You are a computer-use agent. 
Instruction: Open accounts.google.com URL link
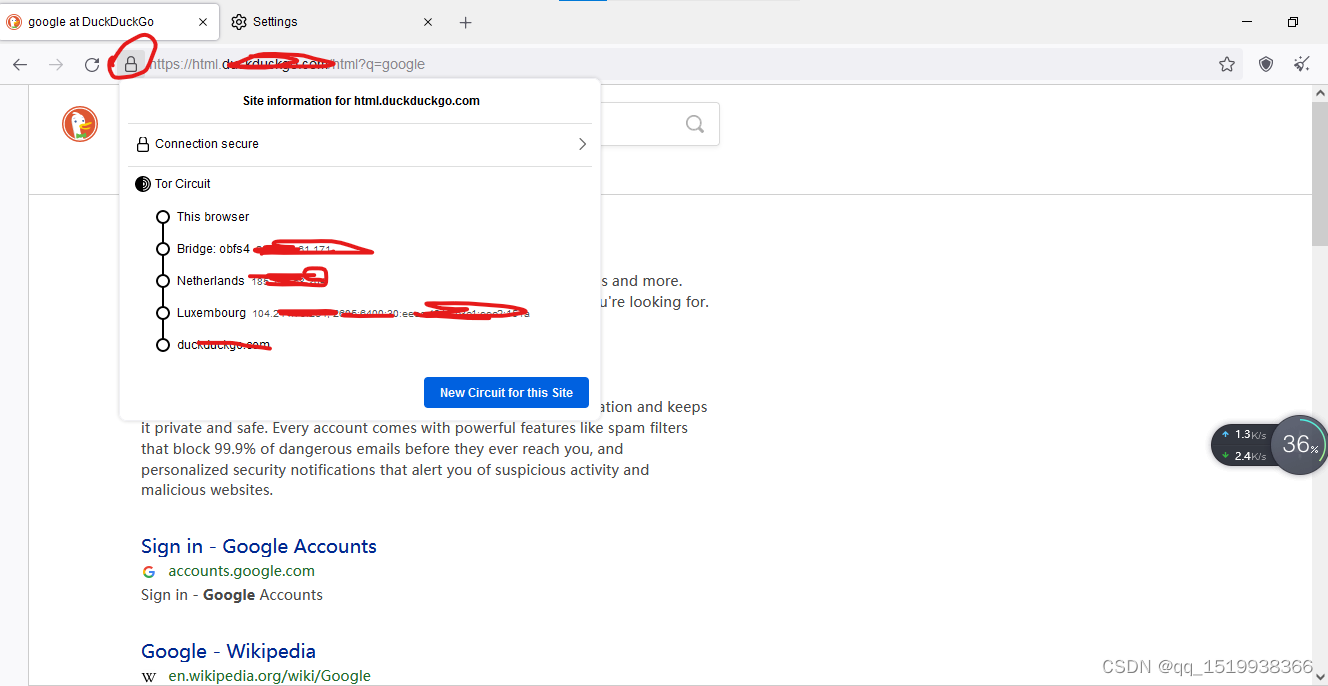pos(241,571)
